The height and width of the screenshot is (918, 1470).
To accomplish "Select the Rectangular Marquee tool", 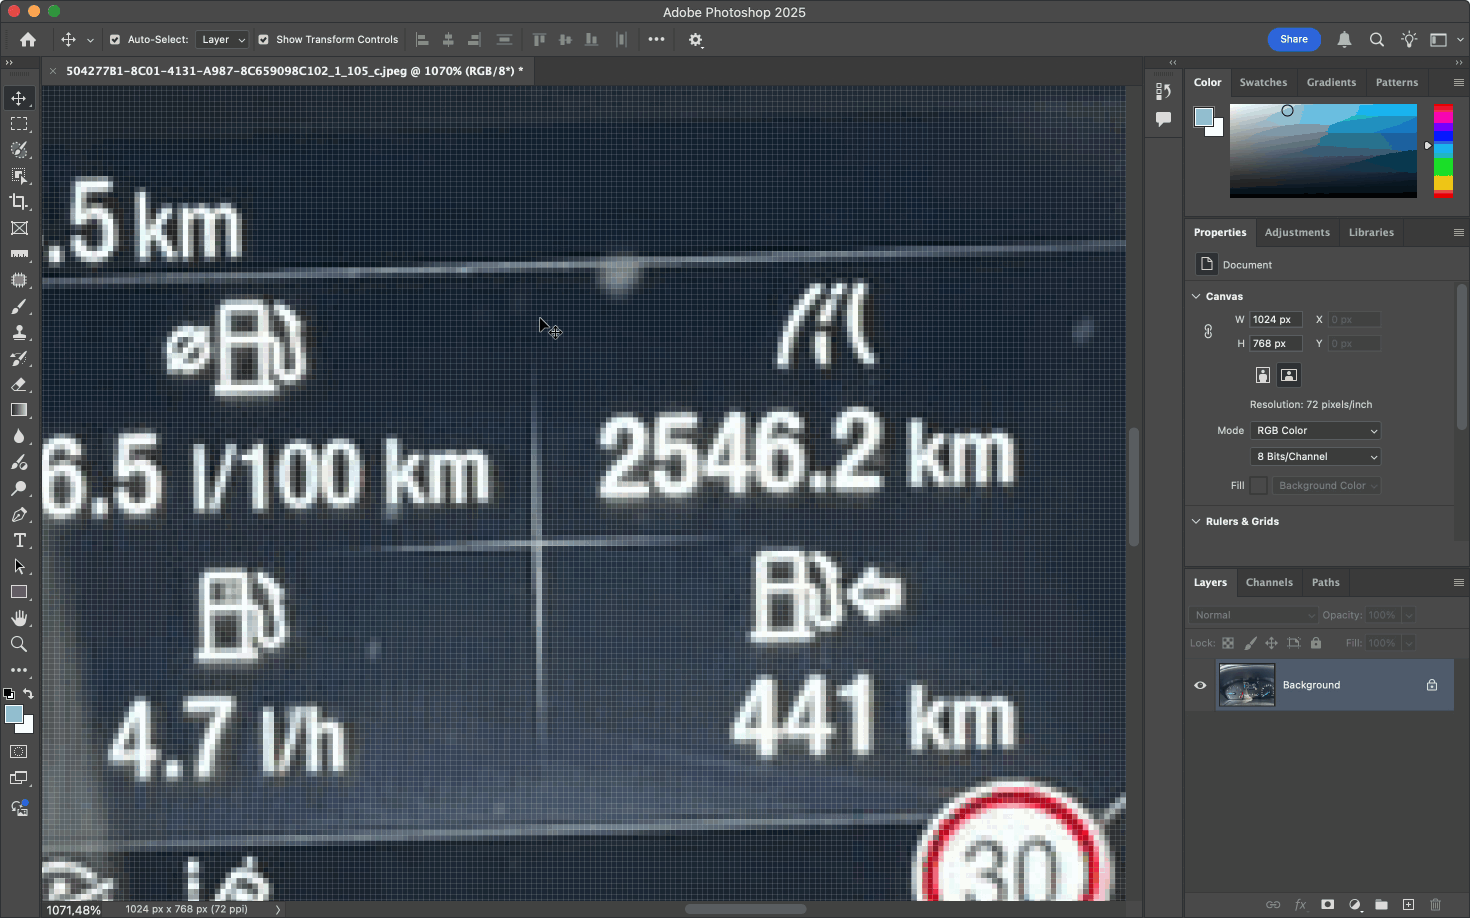I will point(19,124).
